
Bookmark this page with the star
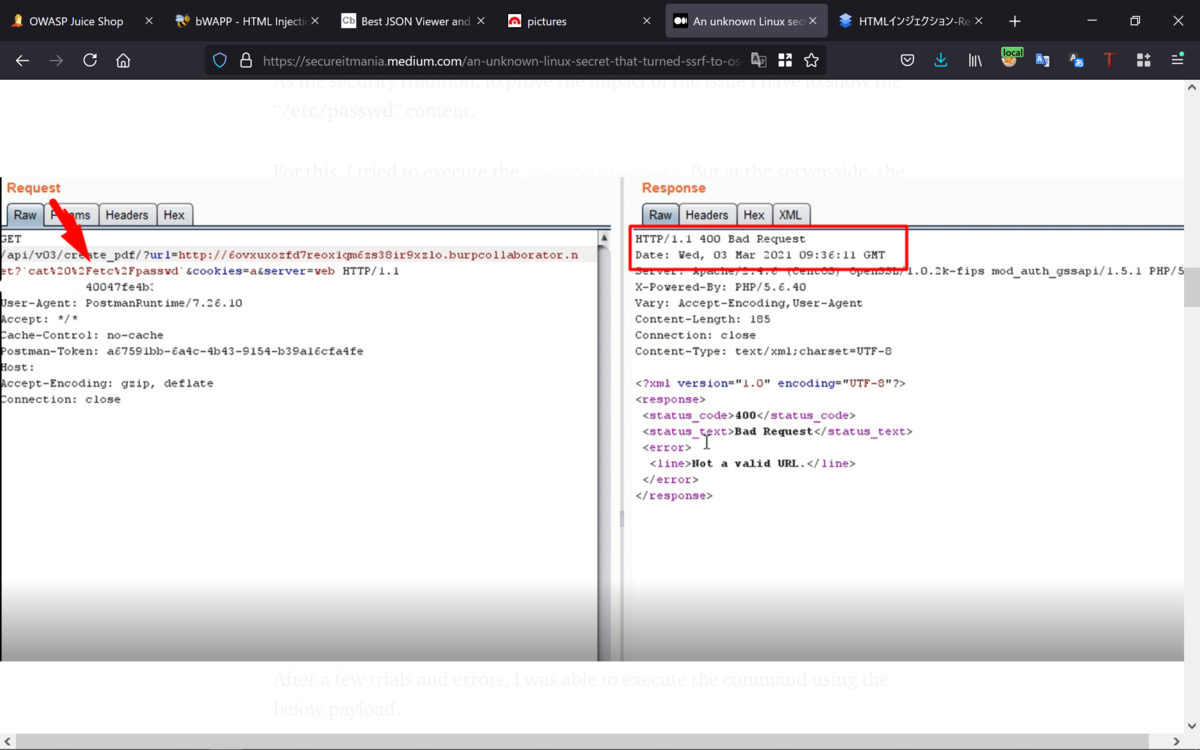[x=811, y=61]
